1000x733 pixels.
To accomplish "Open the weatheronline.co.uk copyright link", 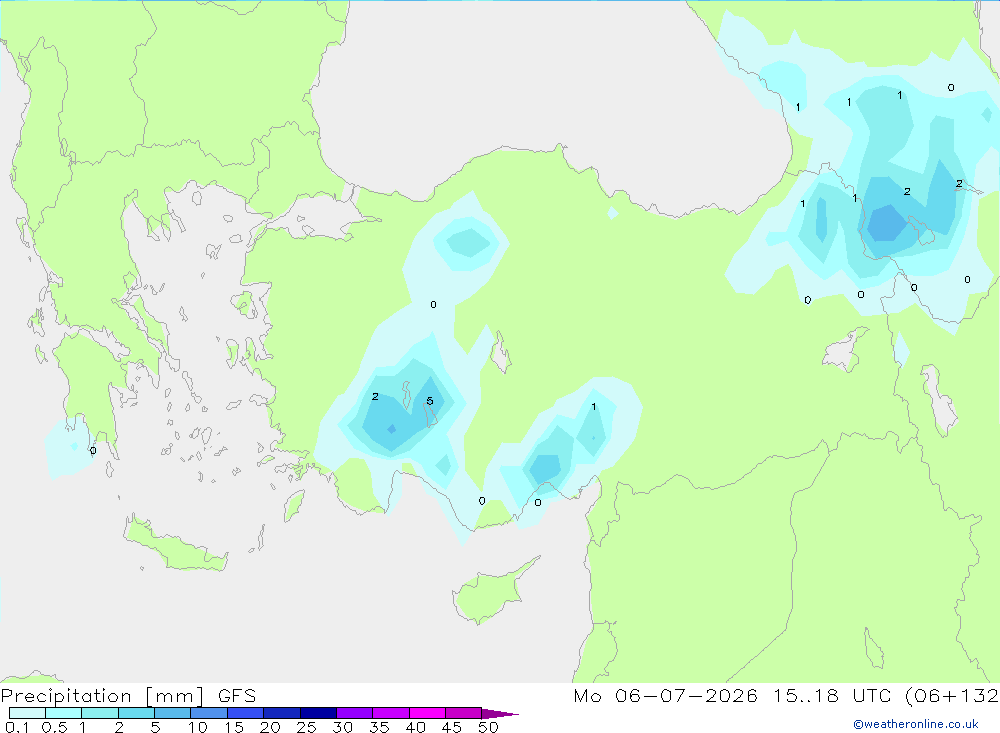I will pyautogui.click(x=916, y=724).
